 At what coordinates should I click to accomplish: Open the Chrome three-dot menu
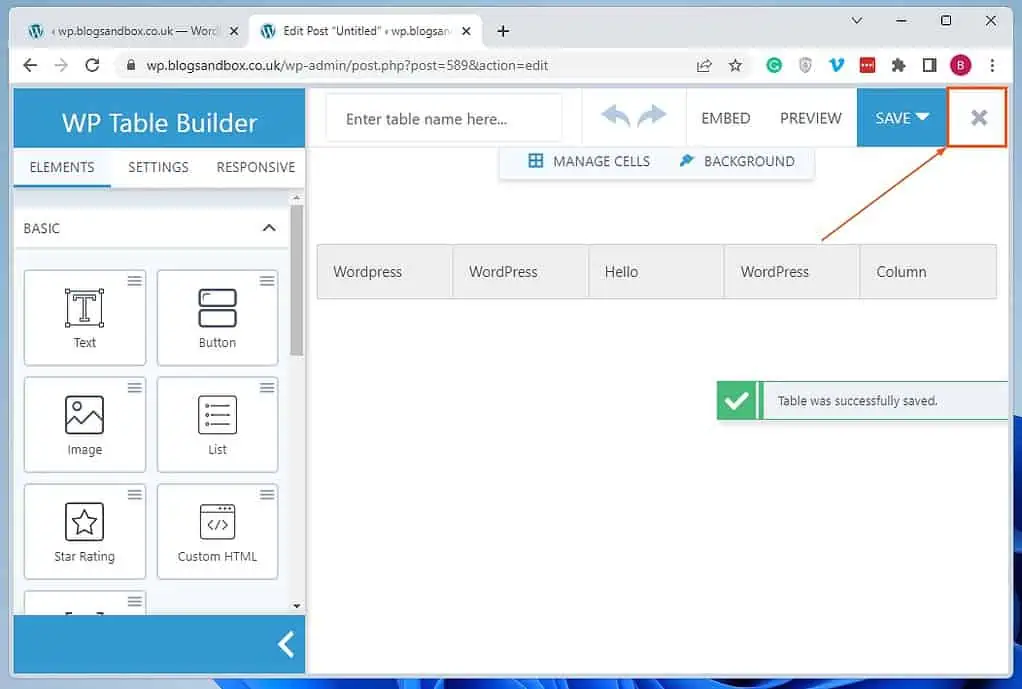(x=992, y=65)
